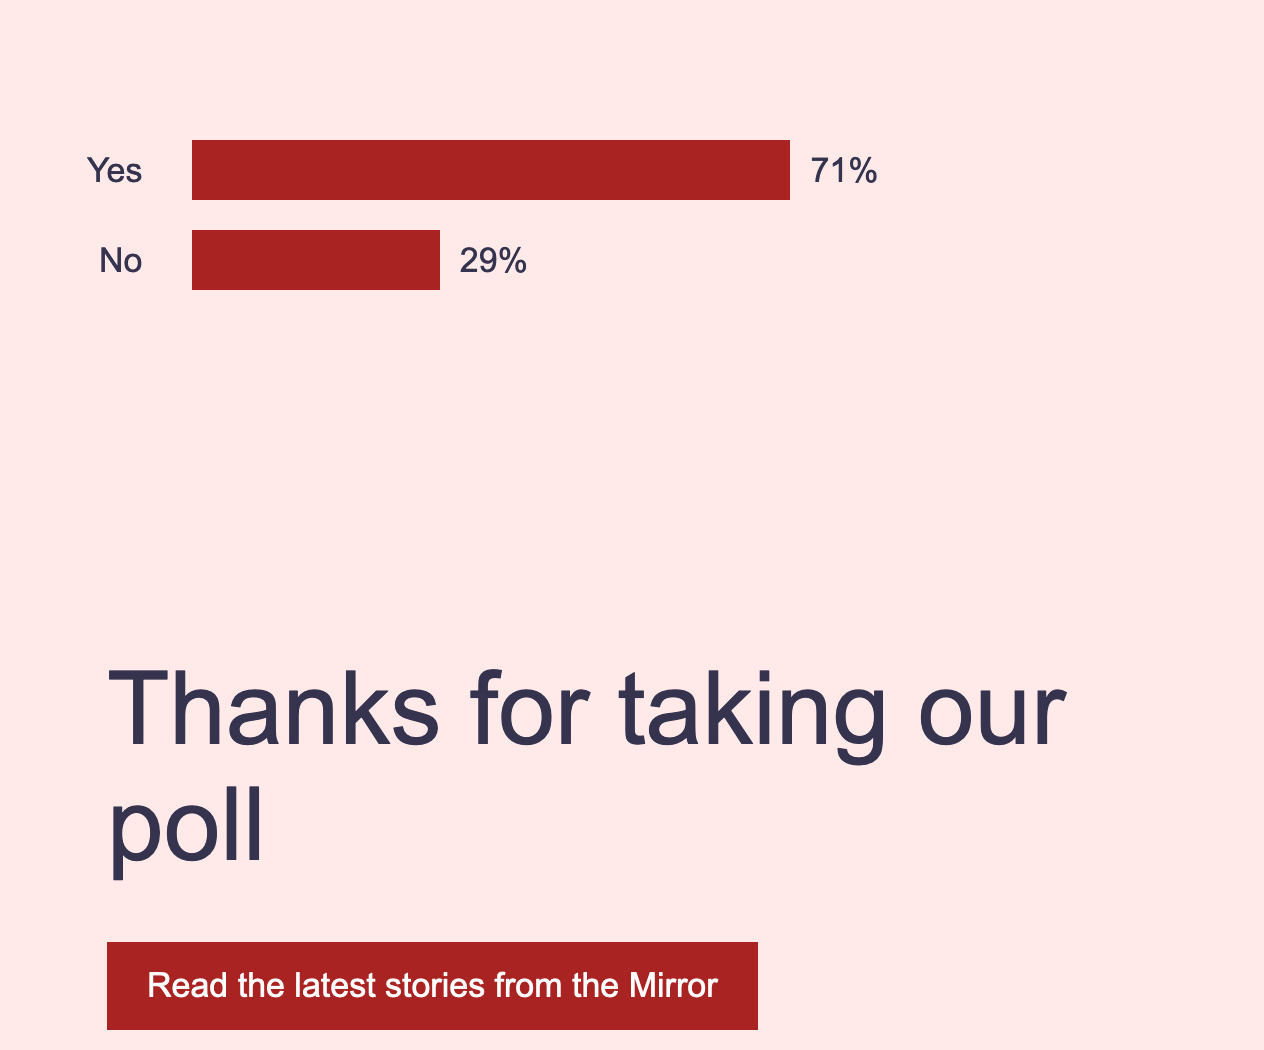
Task: Select the Yes result bar
Action: (491, 170)
